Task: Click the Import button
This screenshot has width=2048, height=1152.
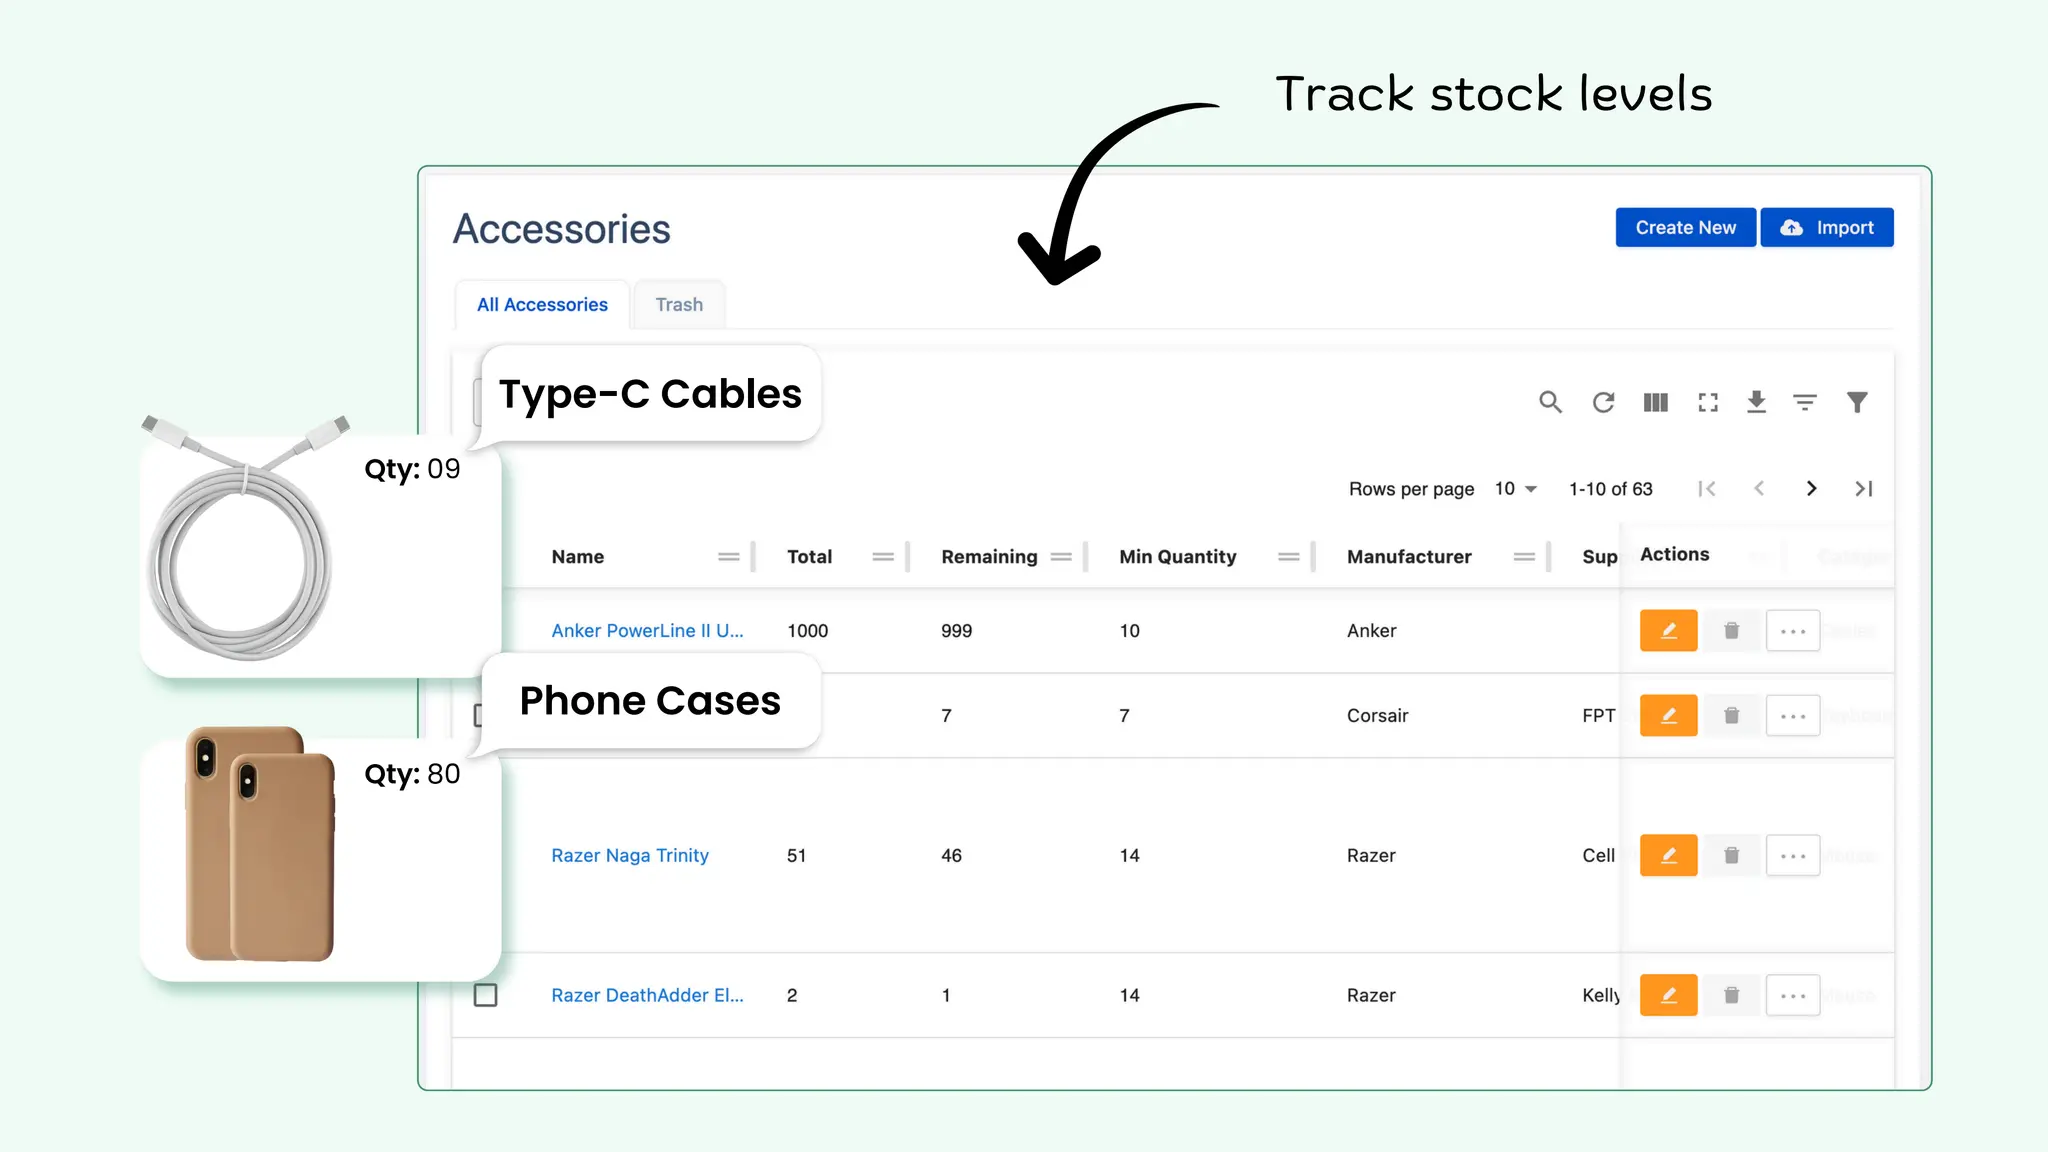Action: click(x=1827, y=228)
